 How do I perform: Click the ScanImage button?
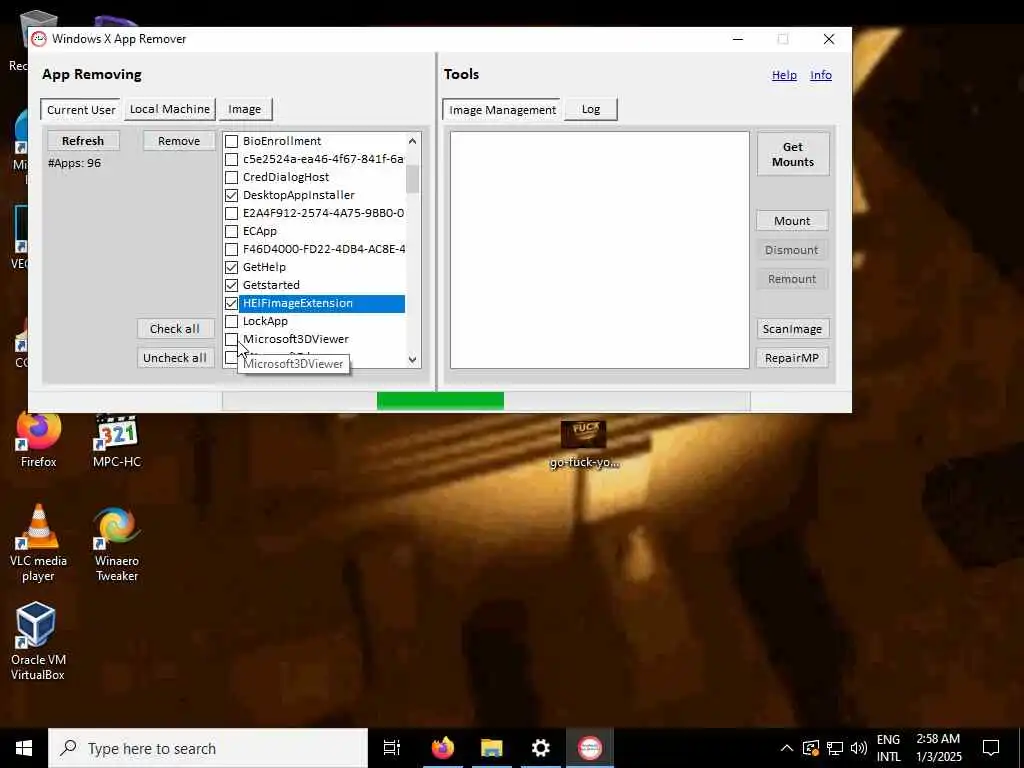pos(792,328)
